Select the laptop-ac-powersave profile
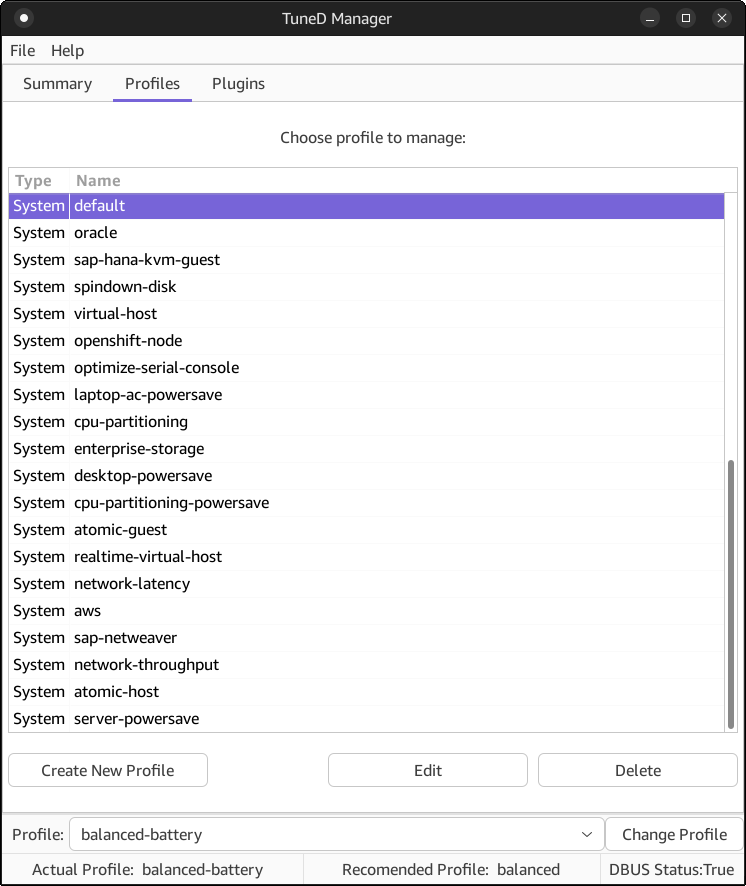746x886 pixels. [366, 395]
